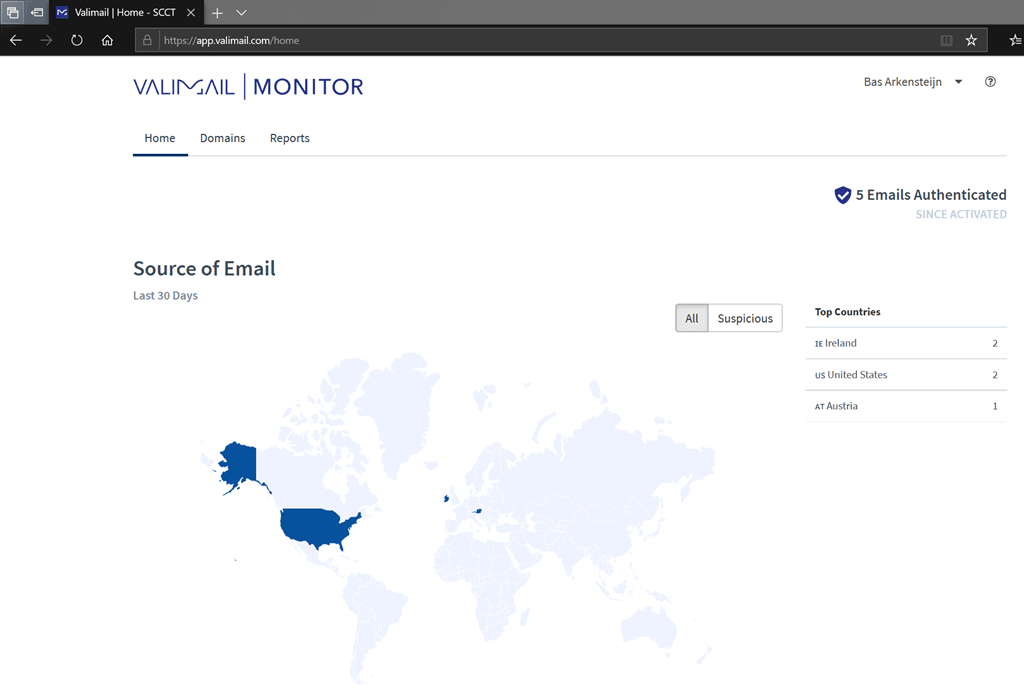Click the URL address bar field
This screenshot has width=1024, height=690.
coord(540,41)
